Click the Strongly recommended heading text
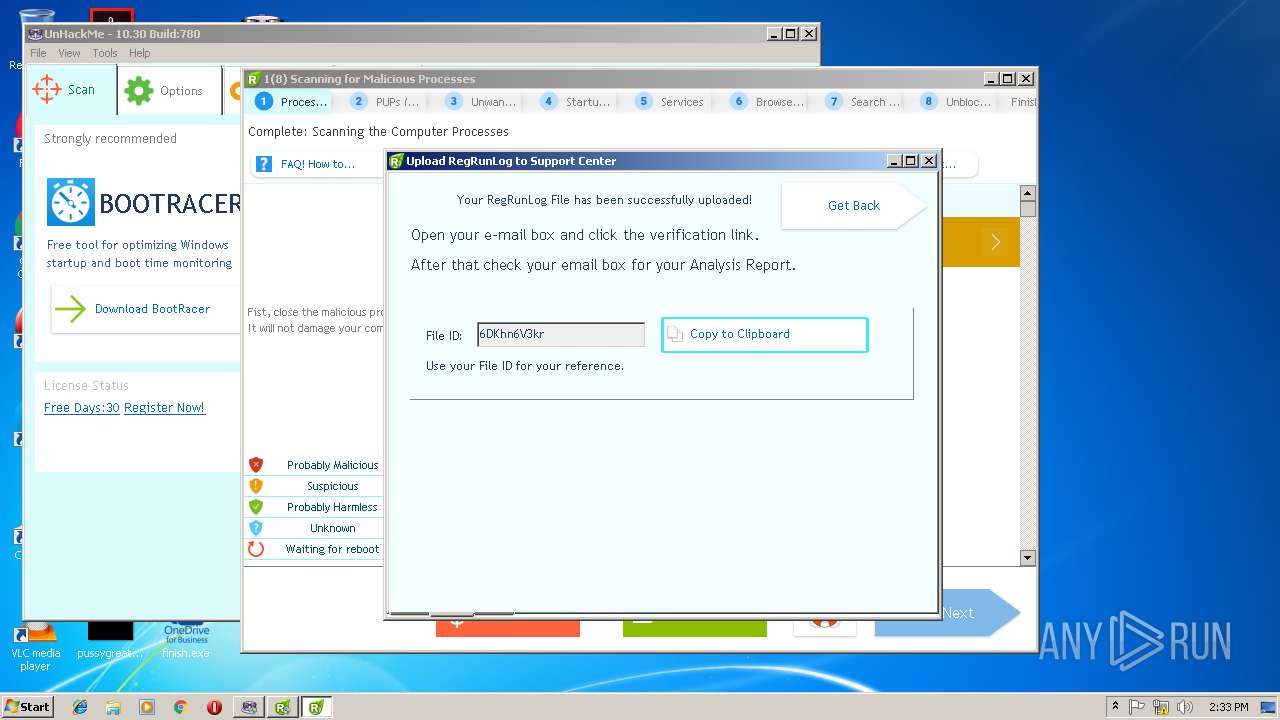This screenshot has width=1280, height=720. click(x=110, y=139)
